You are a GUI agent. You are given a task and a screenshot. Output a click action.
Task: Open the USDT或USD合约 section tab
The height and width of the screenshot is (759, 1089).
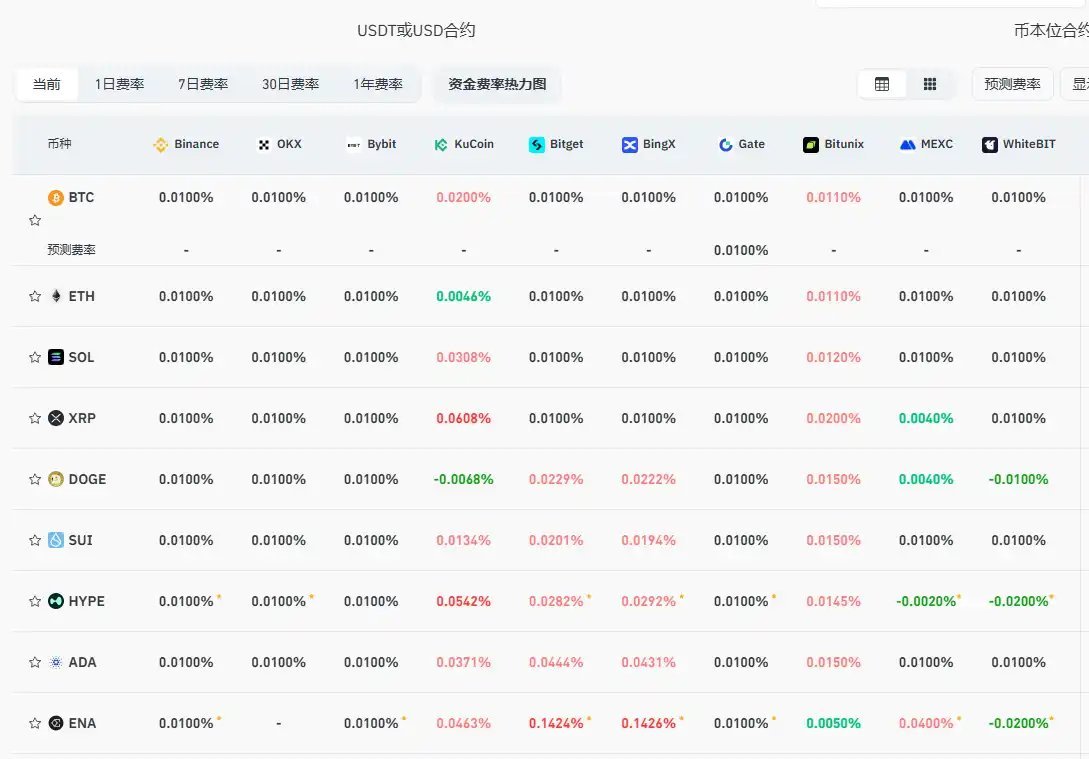point(416,31)
